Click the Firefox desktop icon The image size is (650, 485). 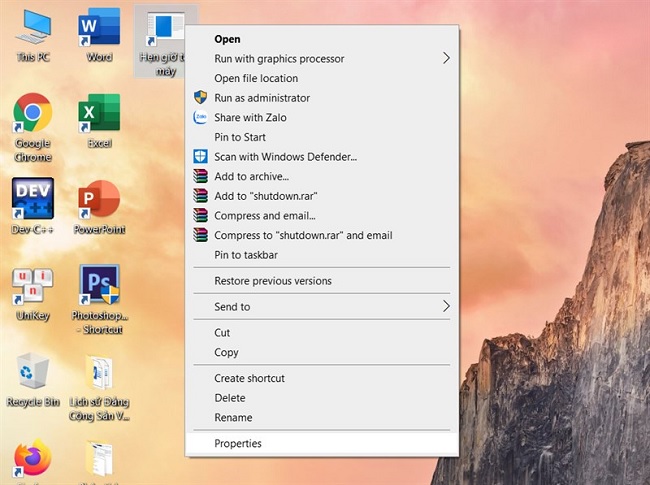(x=32, y=460)
